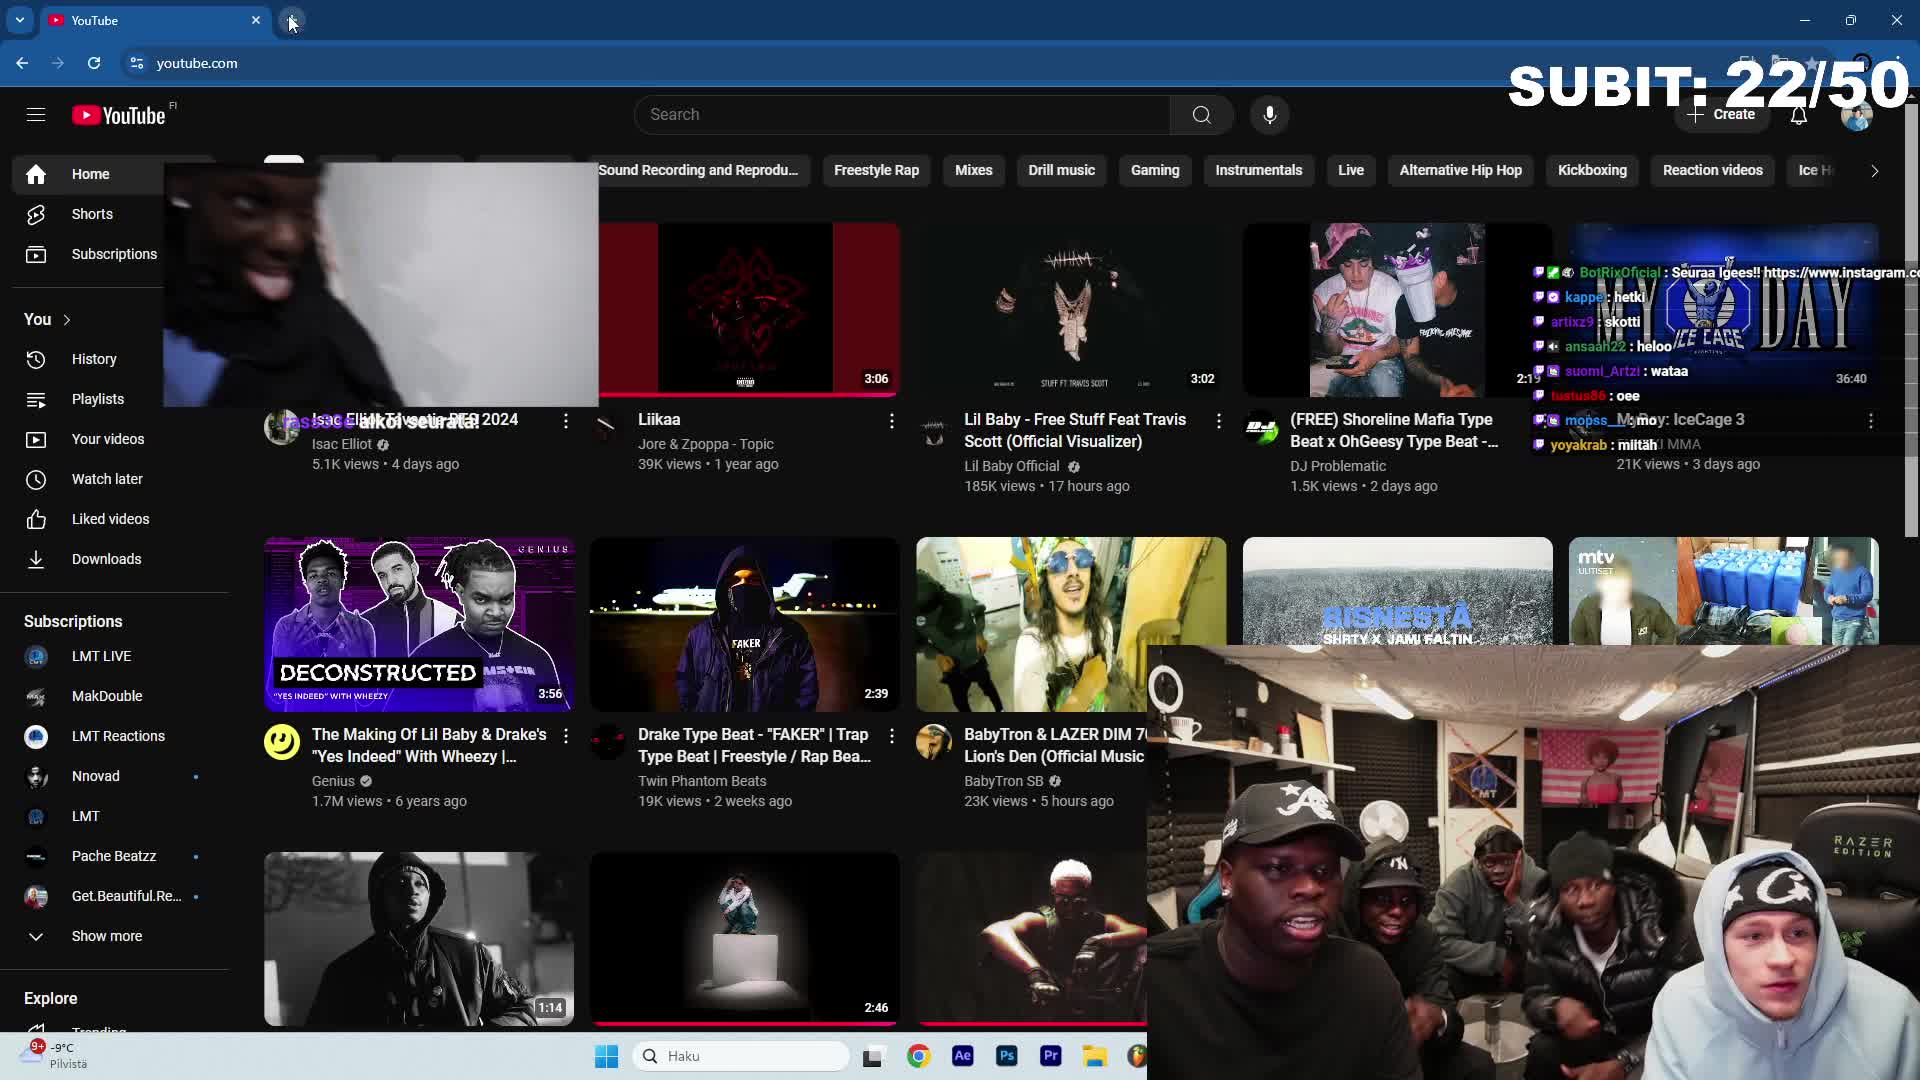1920x1080 pixels.
Task: Open Genius channel avatar
Action: pos(282,742)
